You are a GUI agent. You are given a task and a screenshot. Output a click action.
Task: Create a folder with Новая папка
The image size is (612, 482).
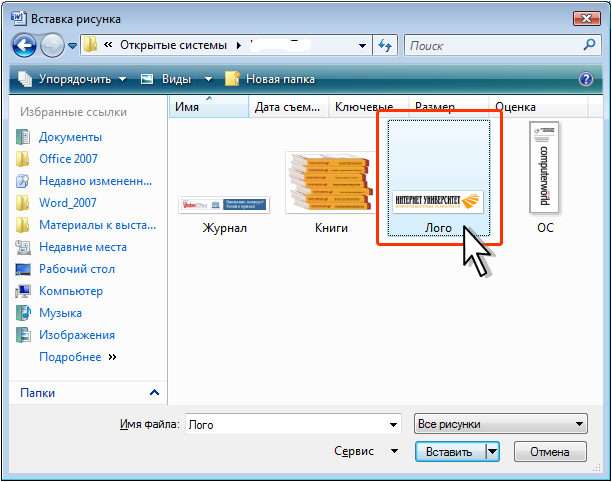click(x=270, y=79)
